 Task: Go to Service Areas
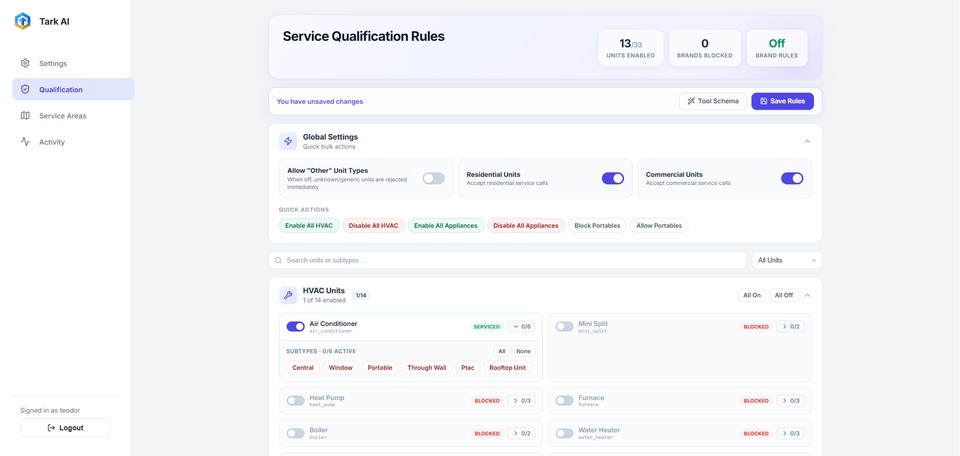[73, 116]
